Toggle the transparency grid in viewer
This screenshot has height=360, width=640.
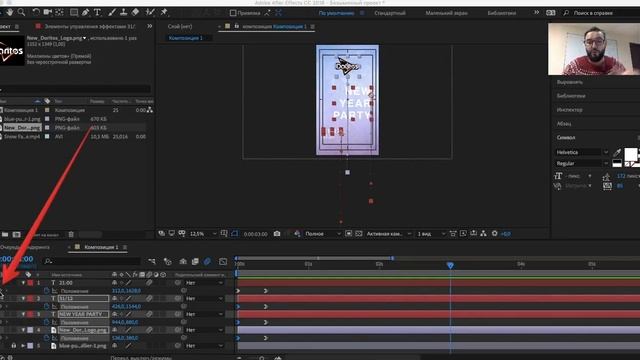(359, 234)
